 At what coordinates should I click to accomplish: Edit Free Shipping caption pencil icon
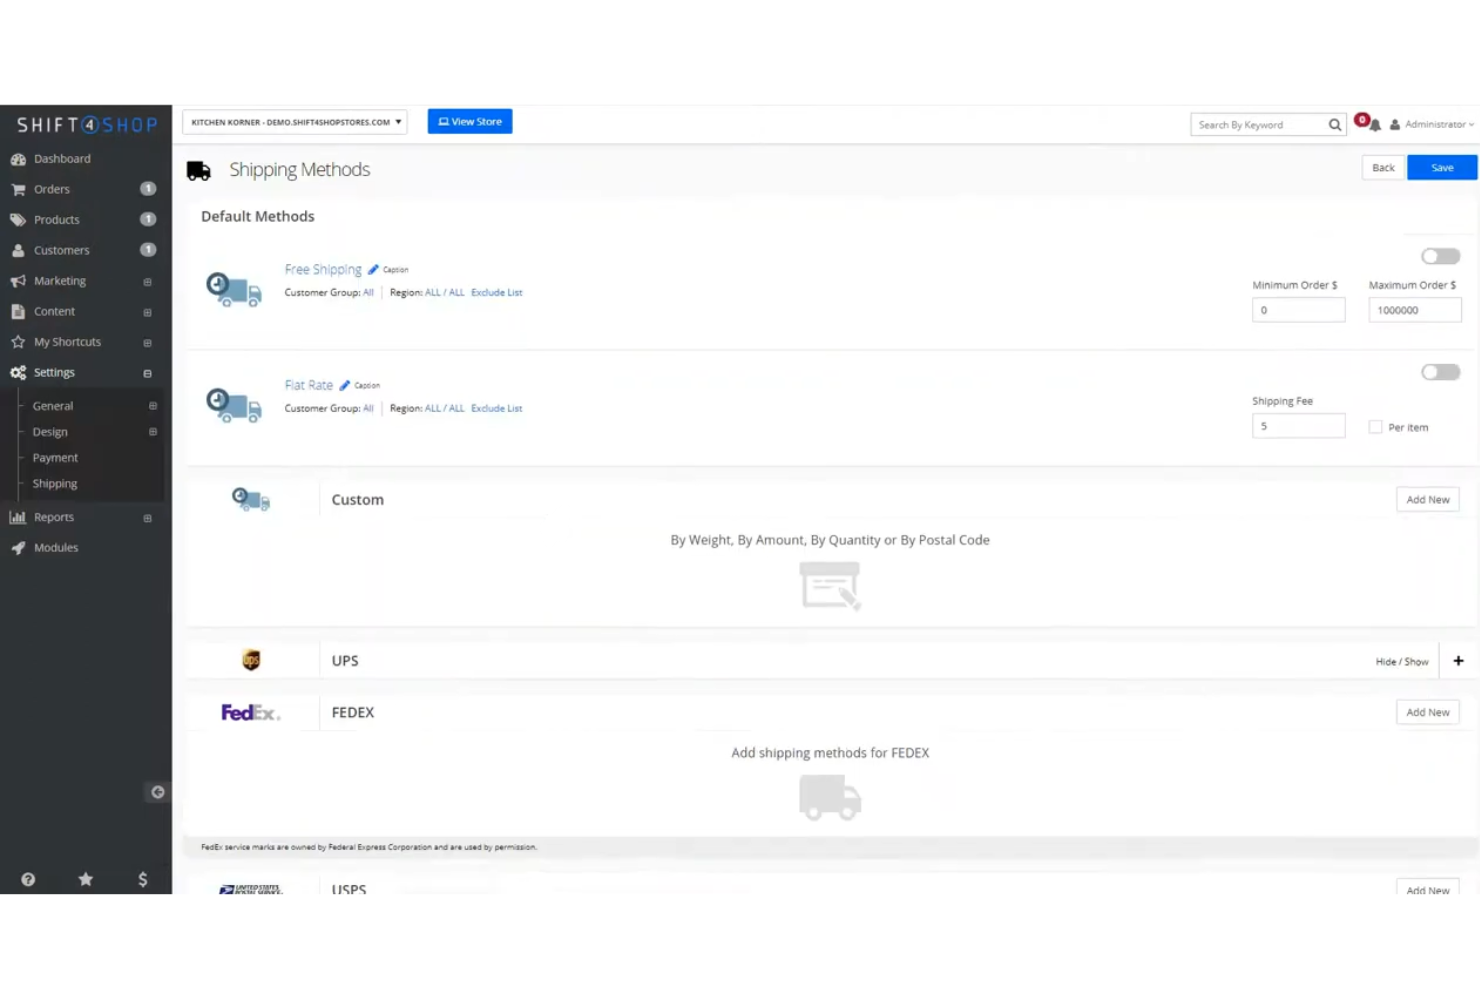click(x=373, y=270)
